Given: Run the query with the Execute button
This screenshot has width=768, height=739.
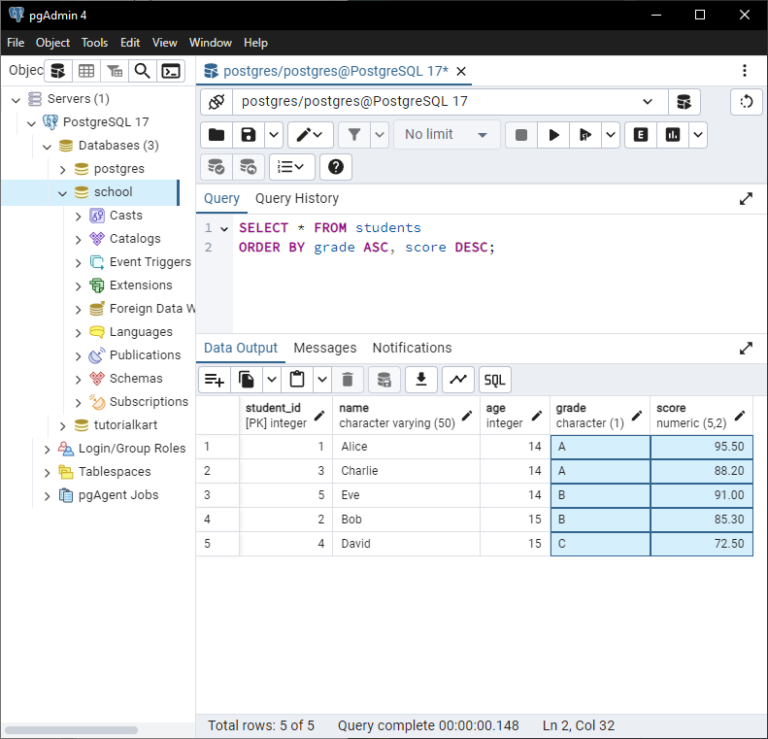Looking at the screenshot, I should [553, 135].
